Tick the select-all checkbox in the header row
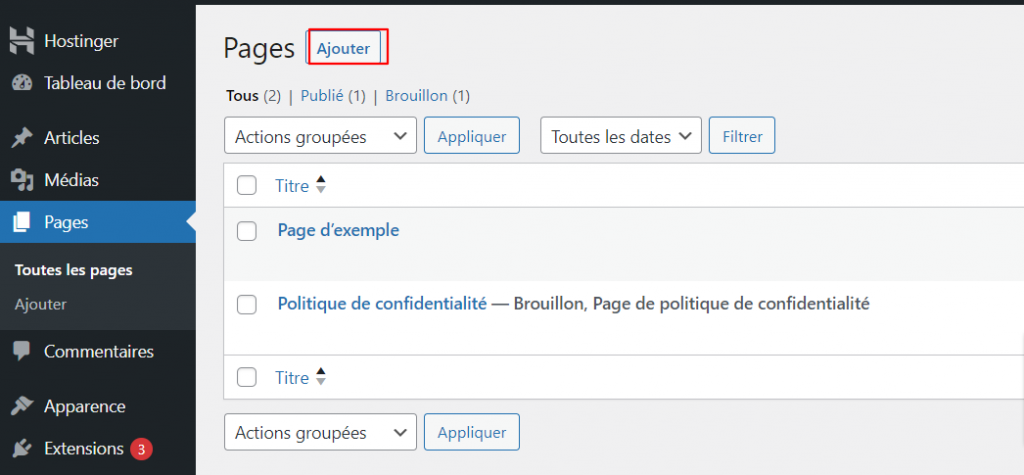1024x475 pixels. pos(247,185)
